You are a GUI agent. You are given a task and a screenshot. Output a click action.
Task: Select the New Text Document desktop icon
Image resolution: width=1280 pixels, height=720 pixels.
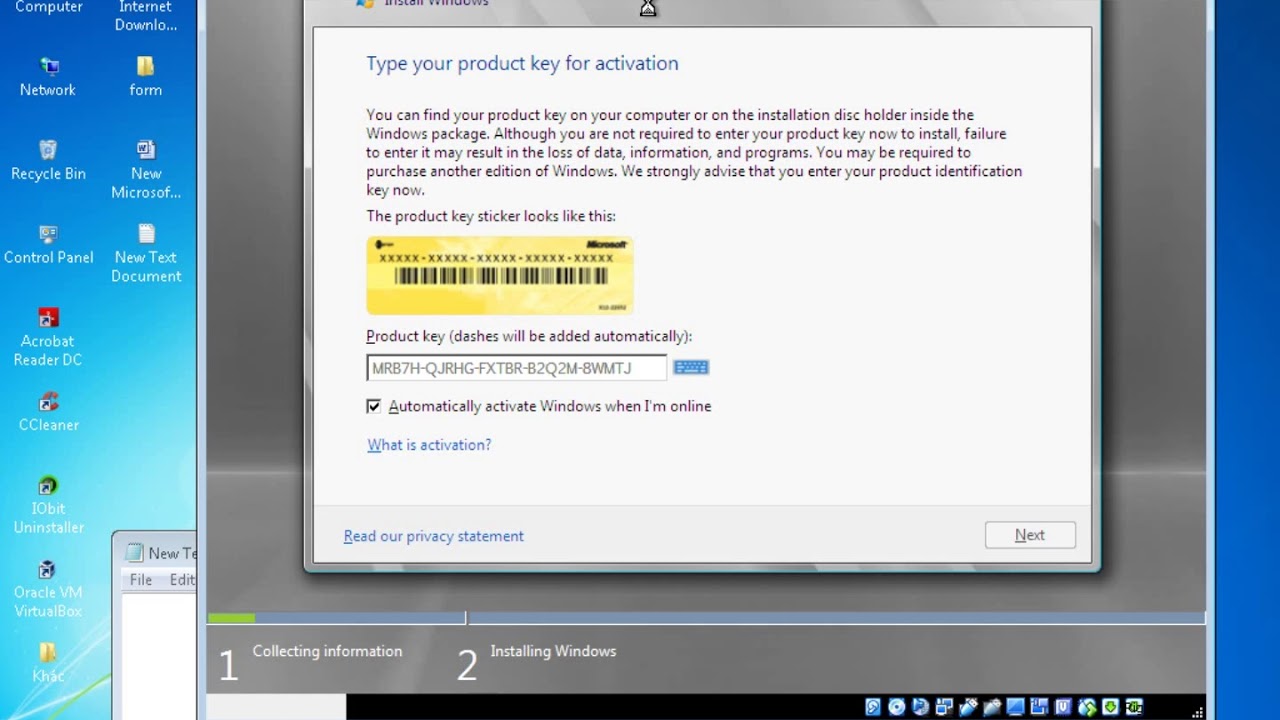coord(146,254)
